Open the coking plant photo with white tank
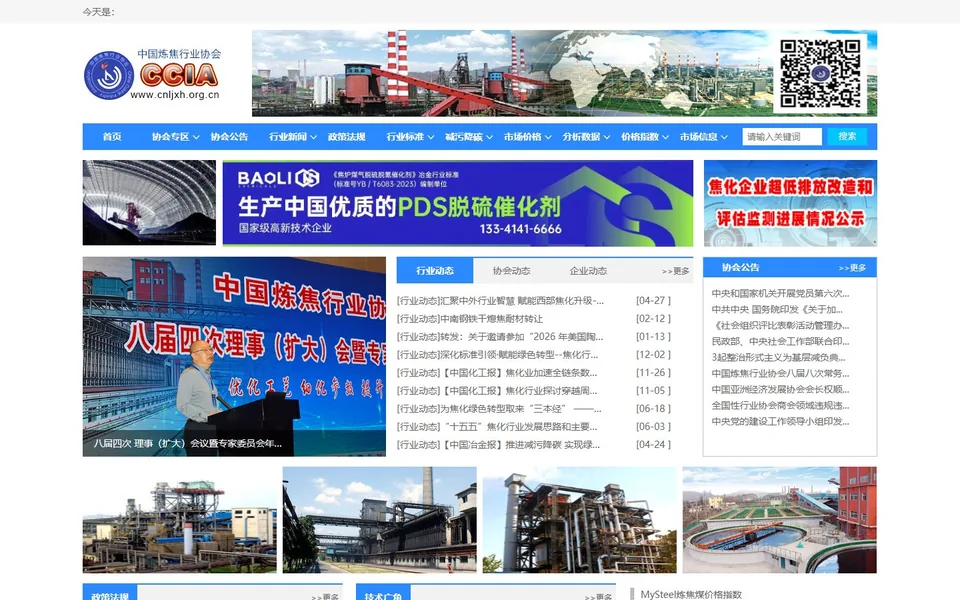 [179, 520]
